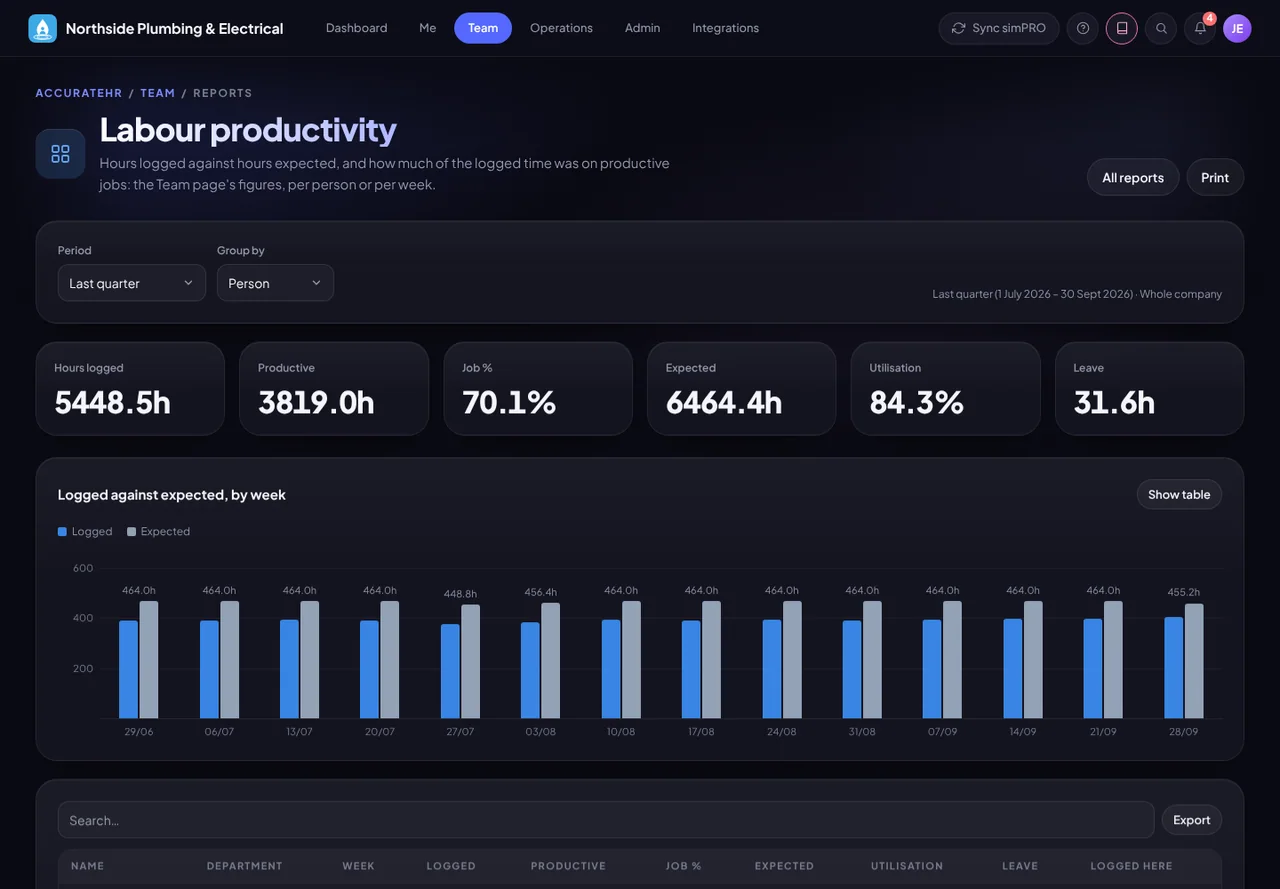Click the Job % 70.1% card

point(538,389)
